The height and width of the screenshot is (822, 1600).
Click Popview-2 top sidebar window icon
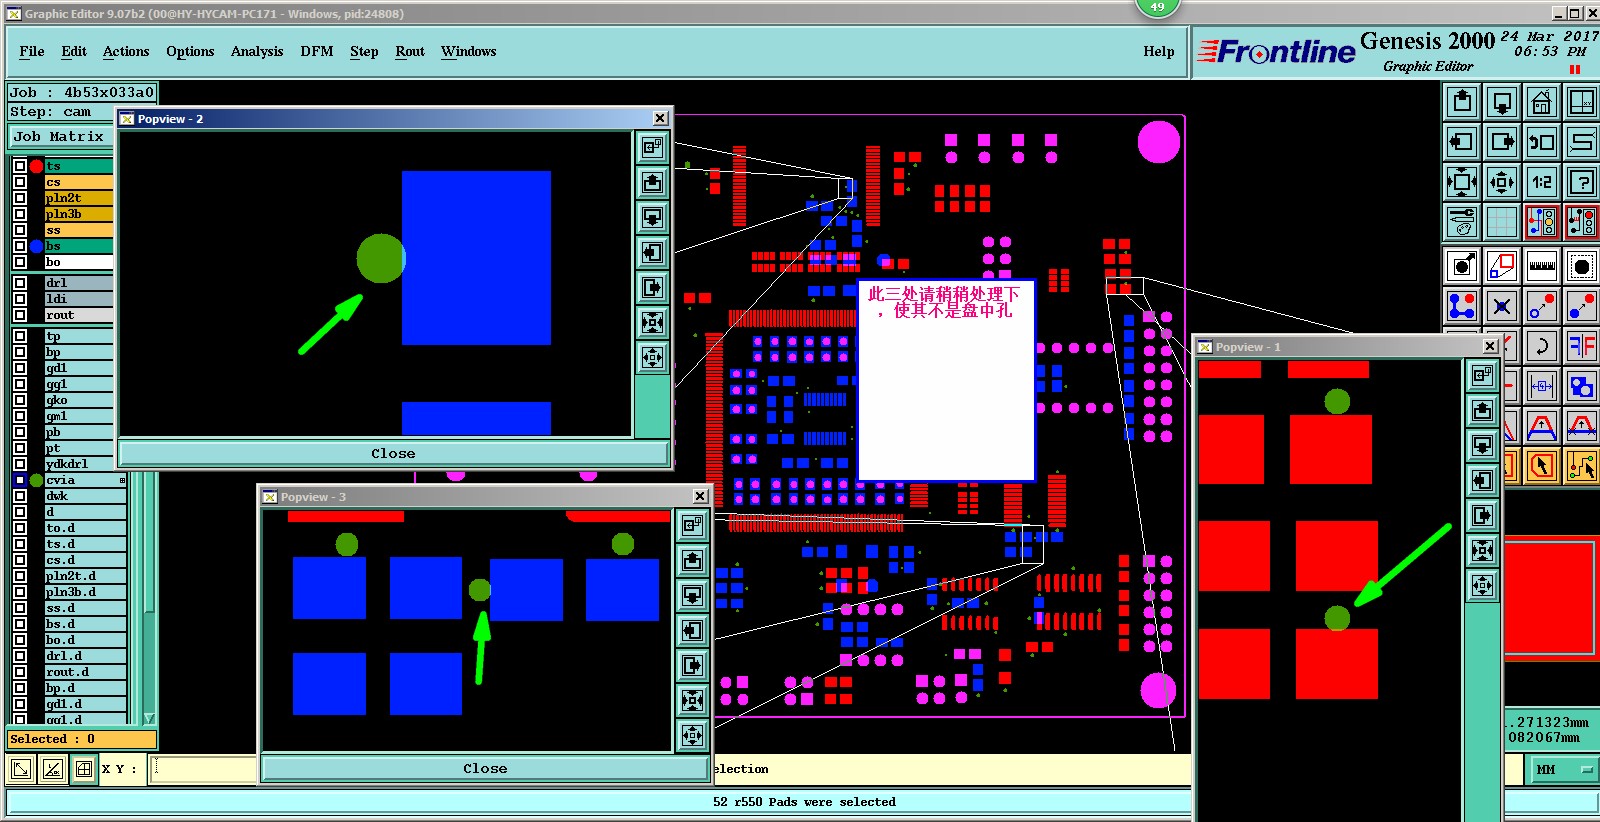[652, 148]
